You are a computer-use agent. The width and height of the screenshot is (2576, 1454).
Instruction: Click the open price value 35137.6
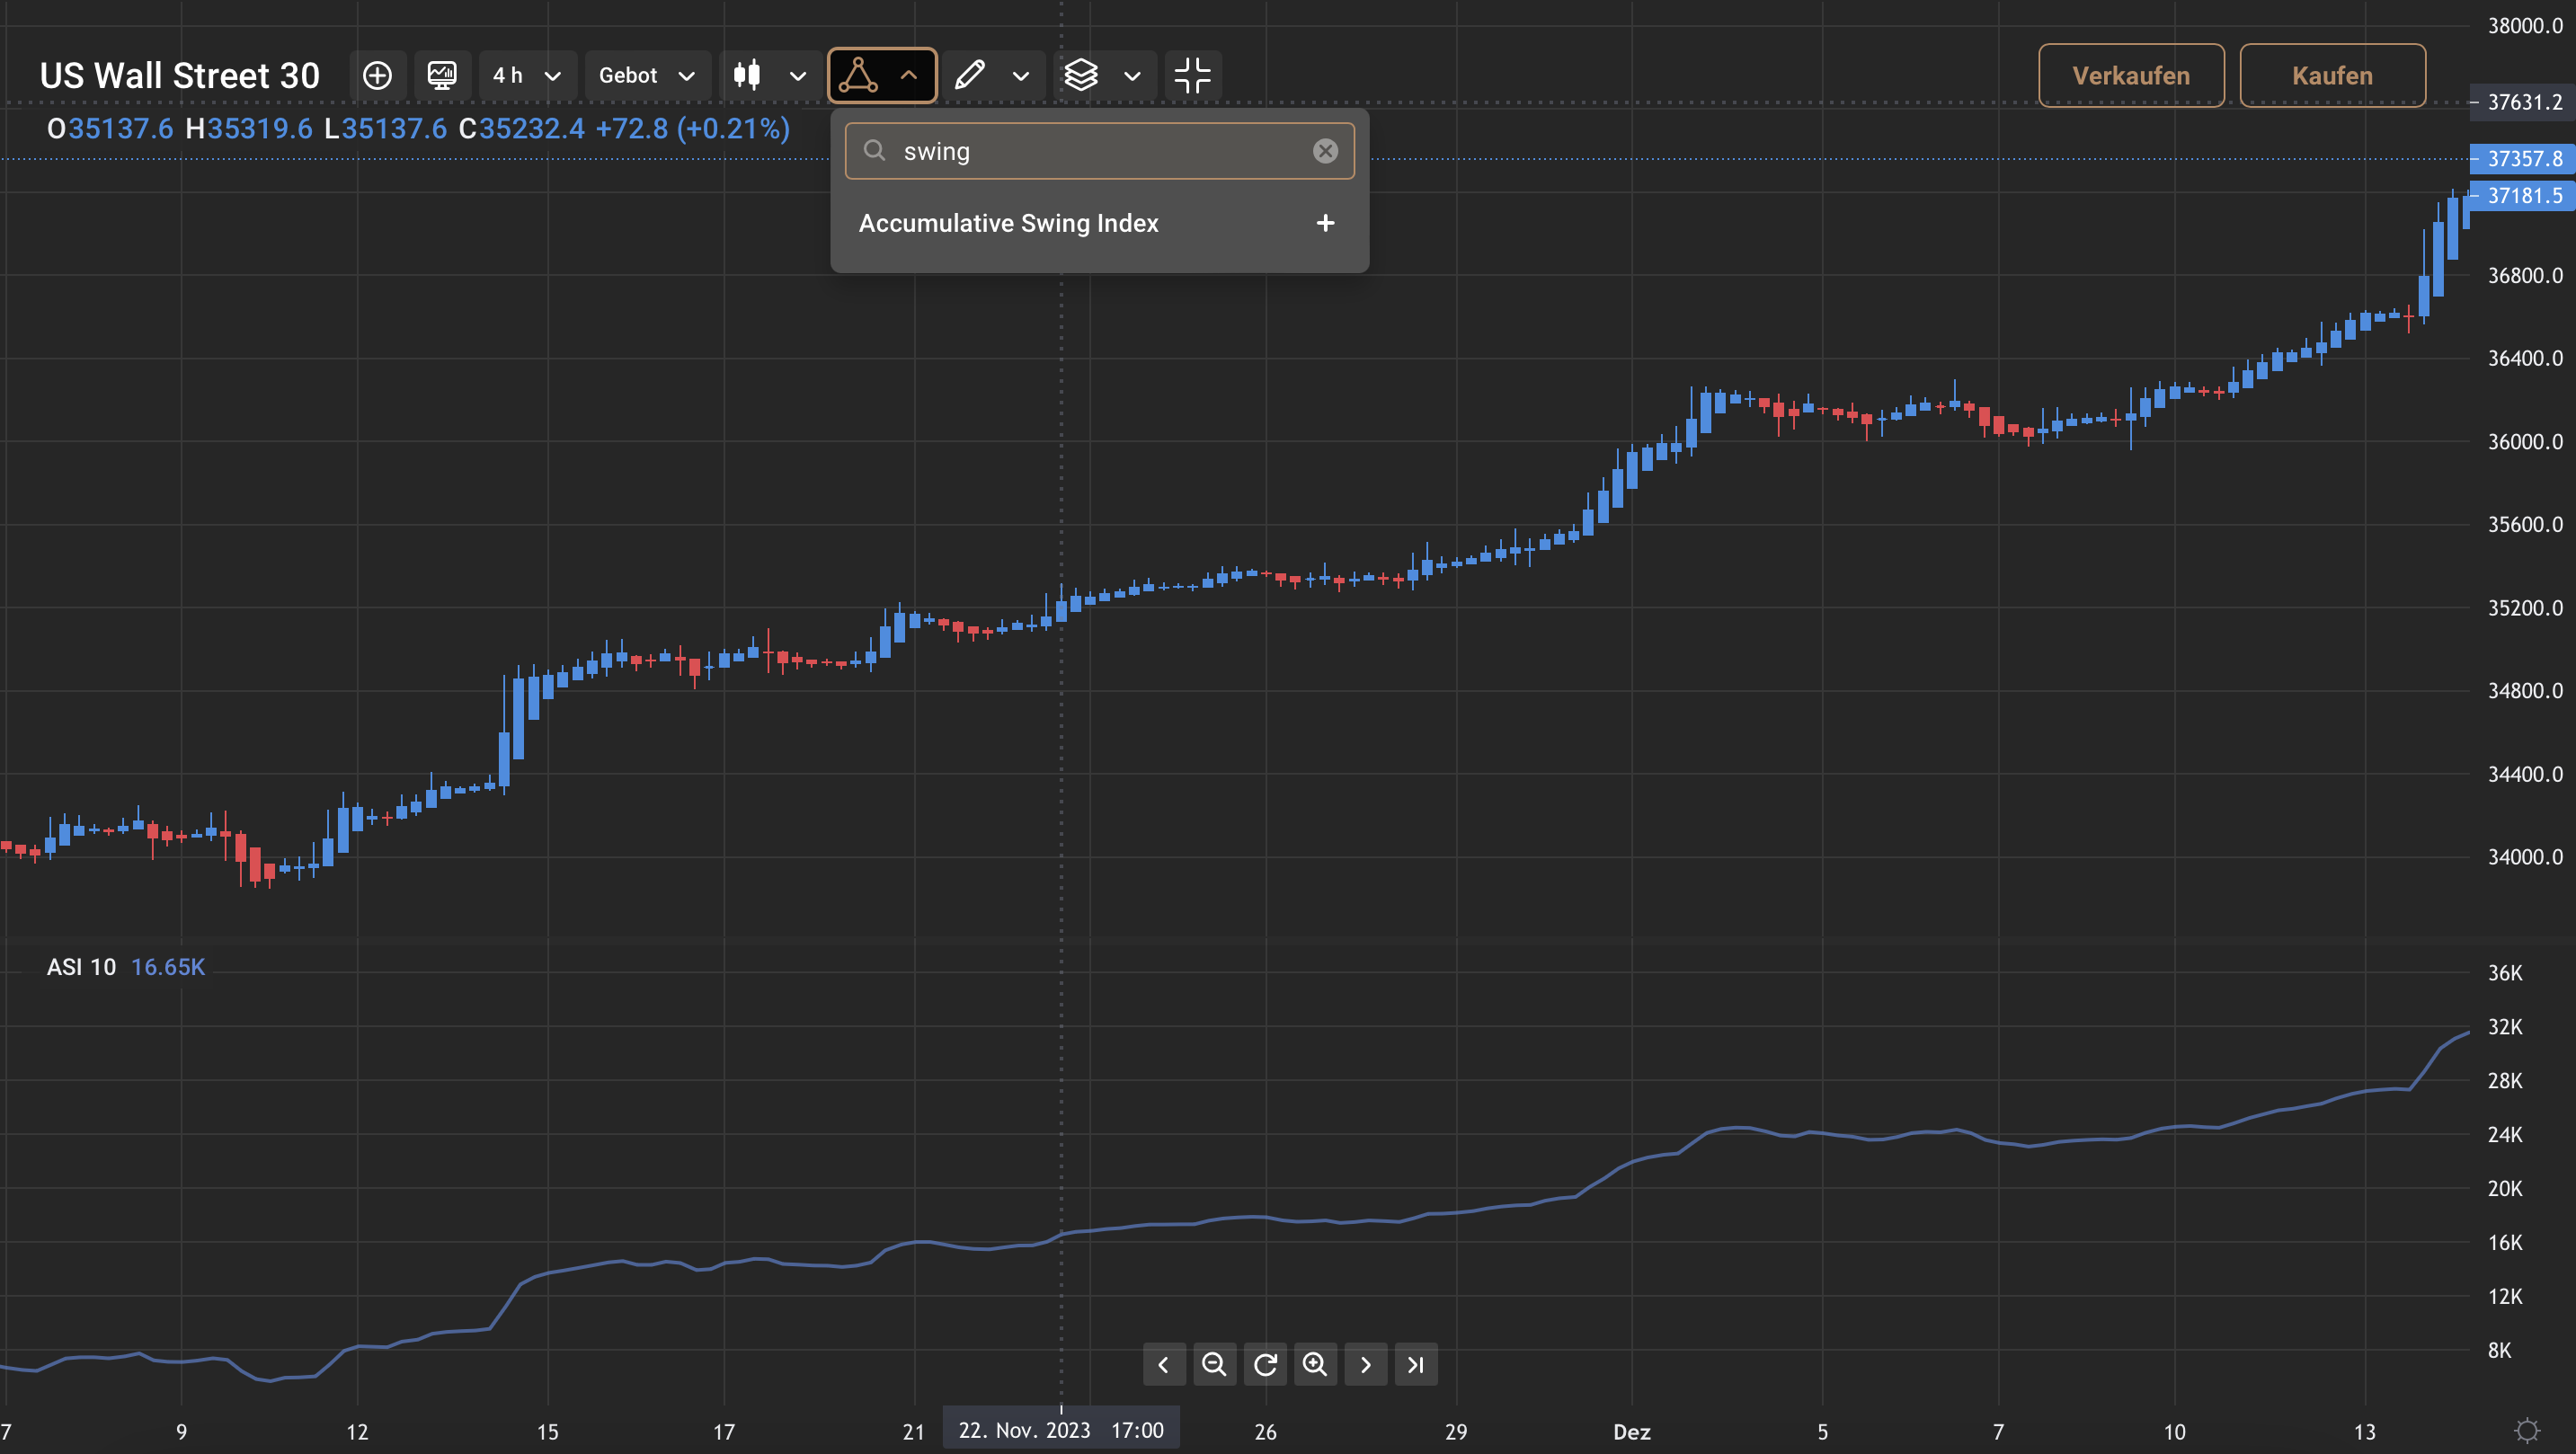(x=121, y=129)
